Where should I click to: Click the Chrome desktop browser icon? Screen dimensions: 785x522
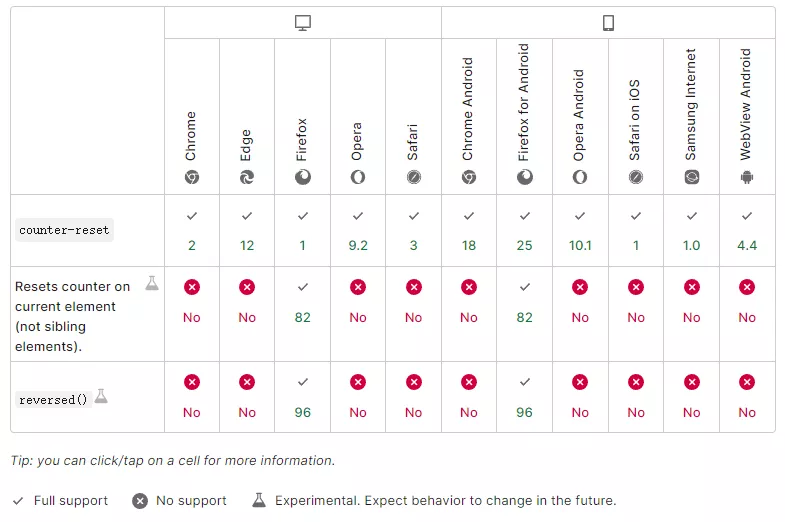(191, 177)
